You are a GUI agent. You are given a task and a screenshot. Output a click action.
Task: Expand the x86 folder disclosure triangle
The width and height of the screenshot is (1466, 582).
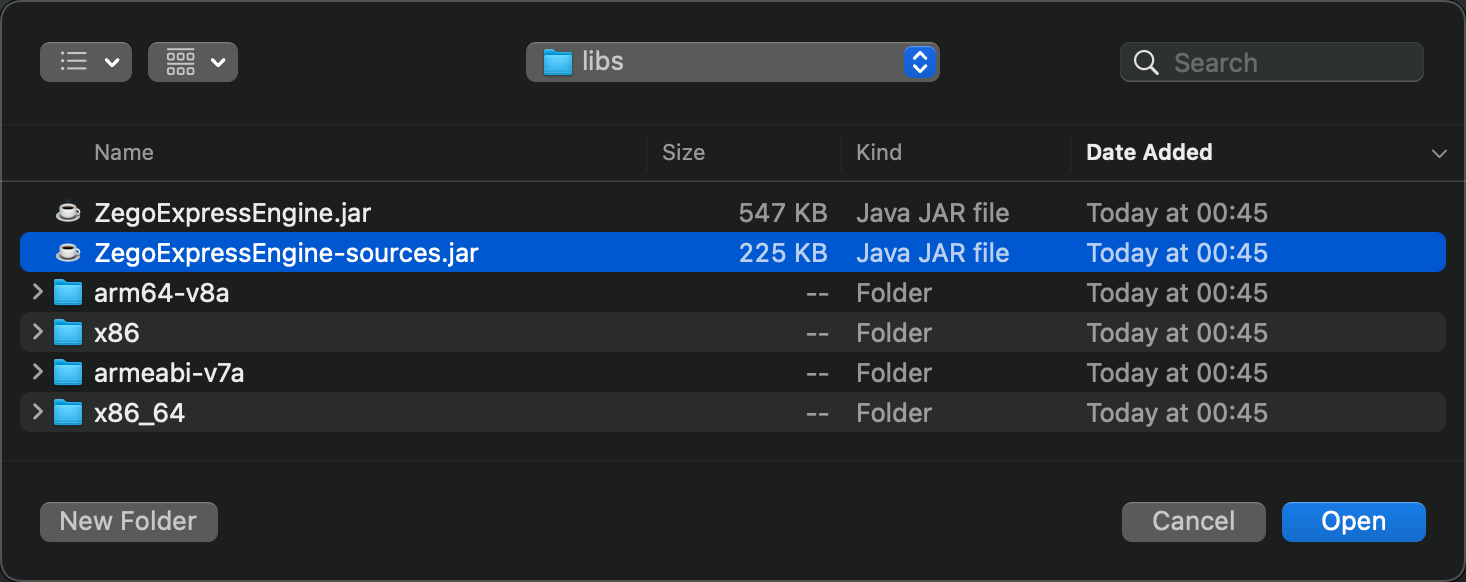37,332
